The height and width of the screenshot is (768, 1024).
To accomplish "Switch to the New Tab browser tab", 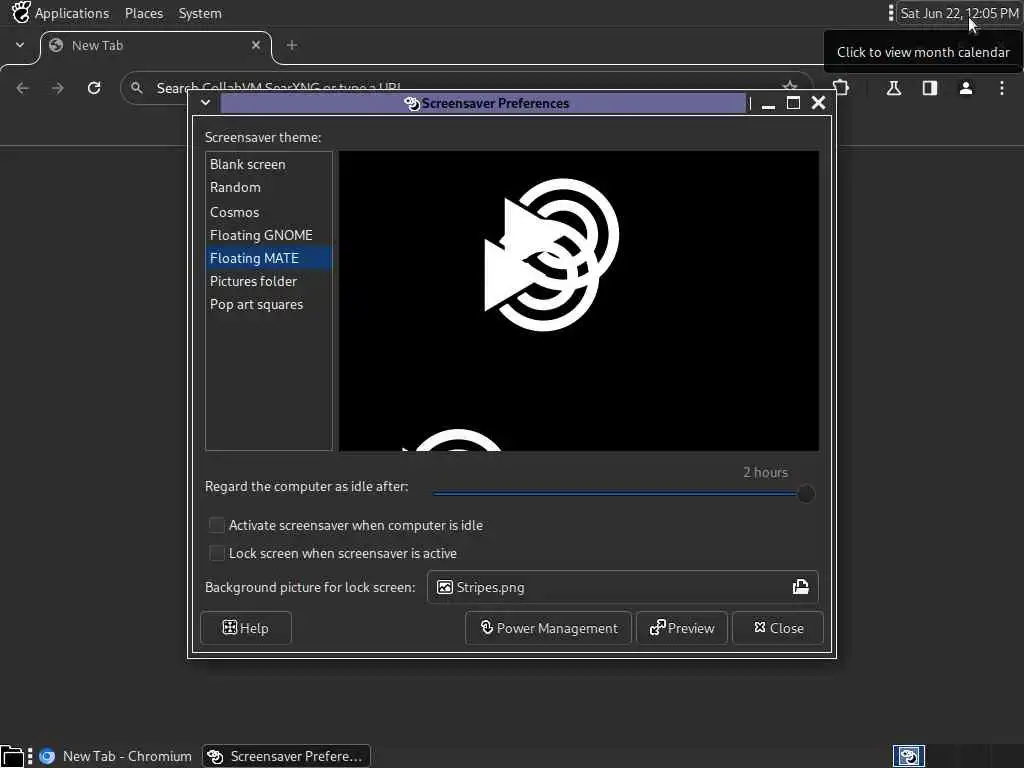I will click(x=154, y=46).
